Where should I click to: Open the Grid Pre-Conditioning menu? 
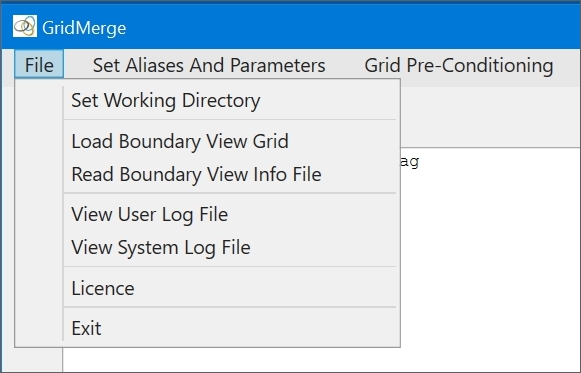coord(459,66)
